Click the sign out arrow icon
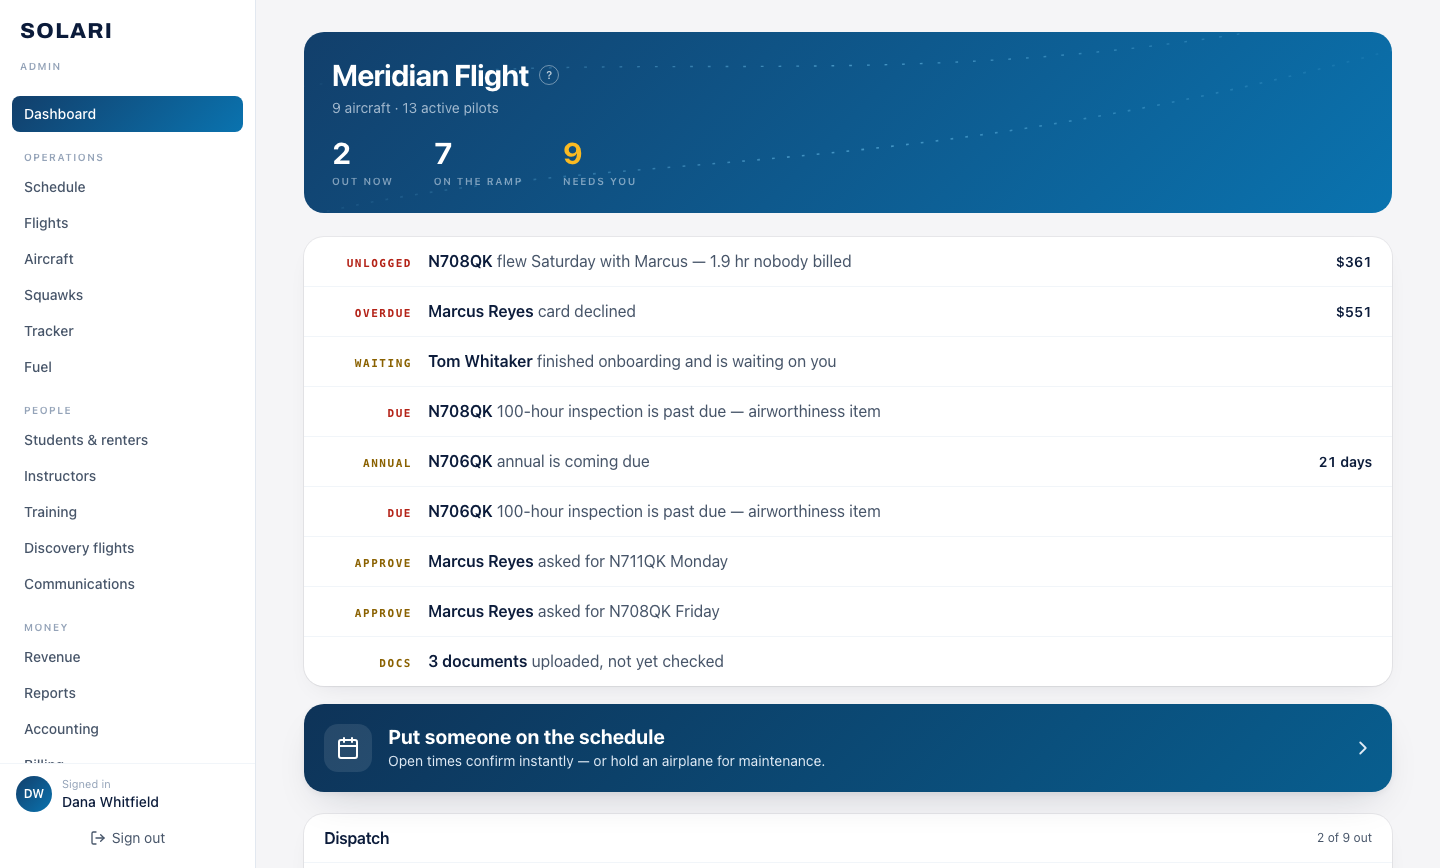Screen dimensions: 1440x868 point(98,838)
